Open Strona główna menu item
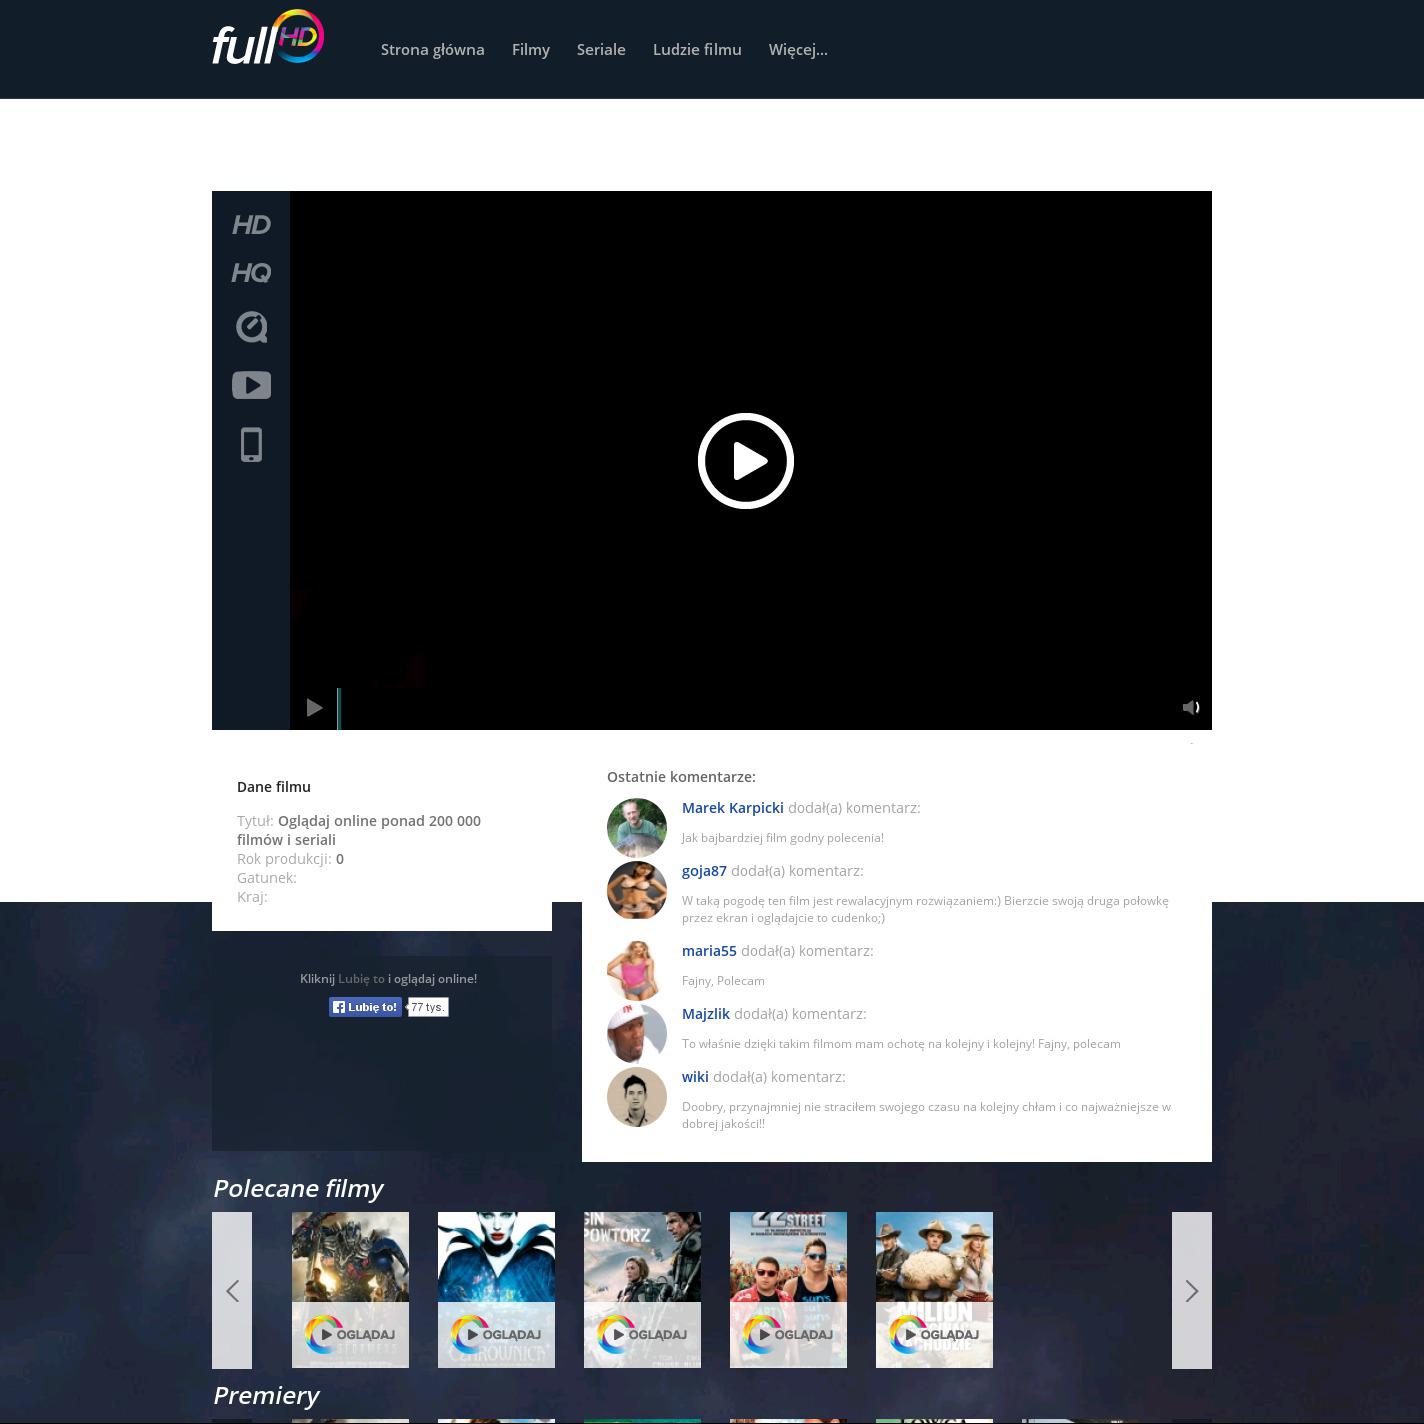 [432, 50]
